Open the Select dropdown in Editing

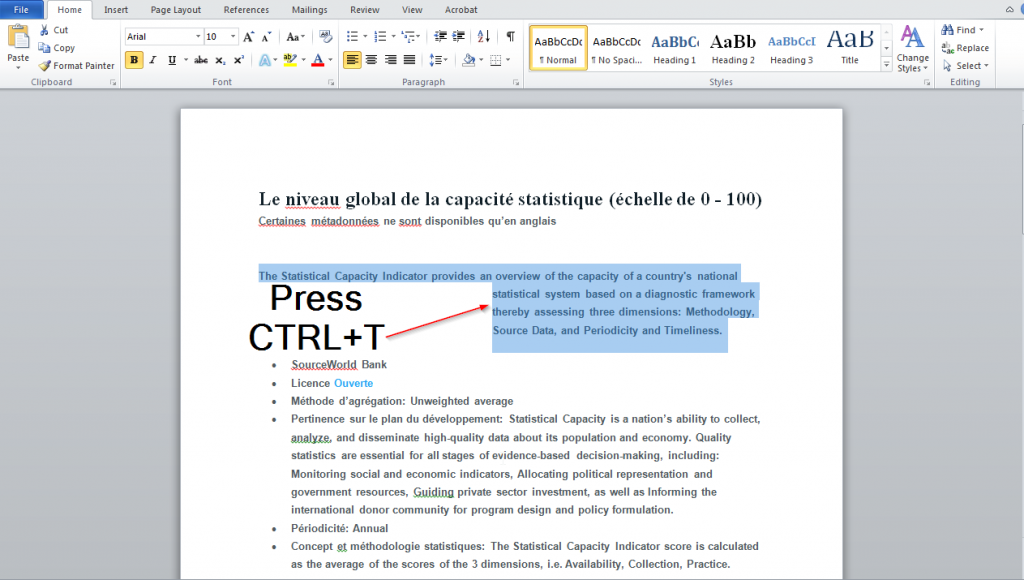[966, 65]
